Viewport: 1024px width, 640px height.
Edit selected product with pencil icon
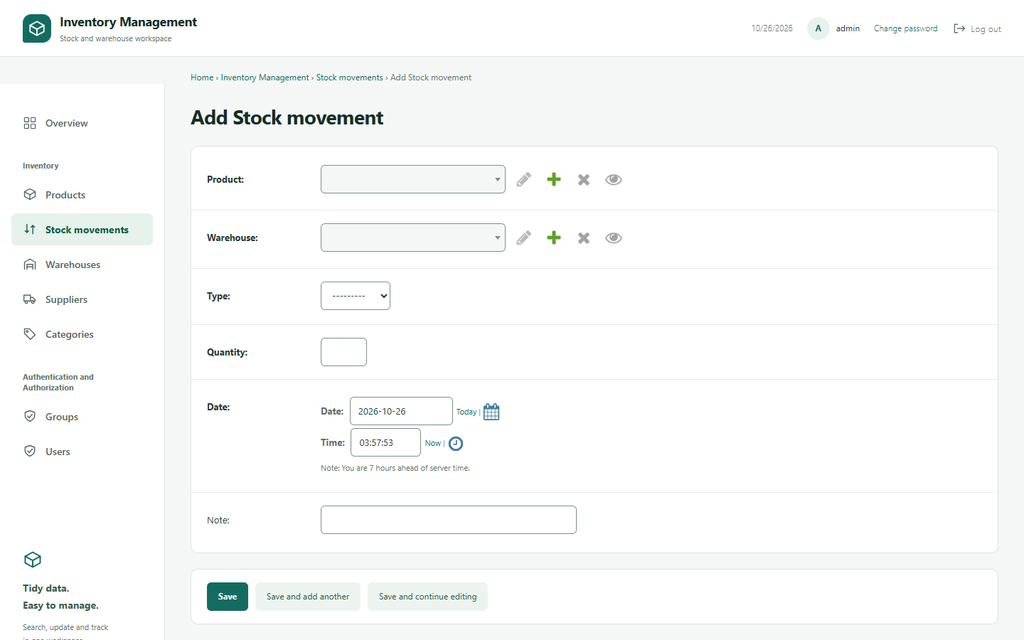[x=524, y=180]
